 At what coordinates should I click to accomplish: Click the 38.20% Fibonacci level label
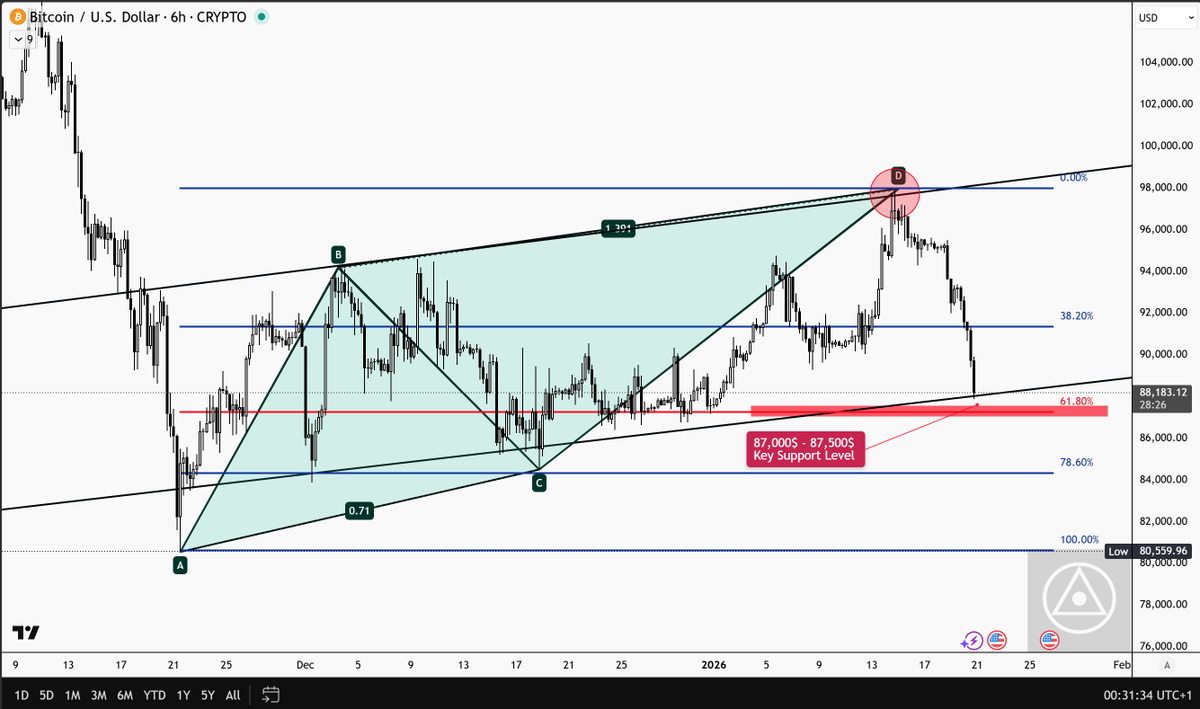point(1077,316)
